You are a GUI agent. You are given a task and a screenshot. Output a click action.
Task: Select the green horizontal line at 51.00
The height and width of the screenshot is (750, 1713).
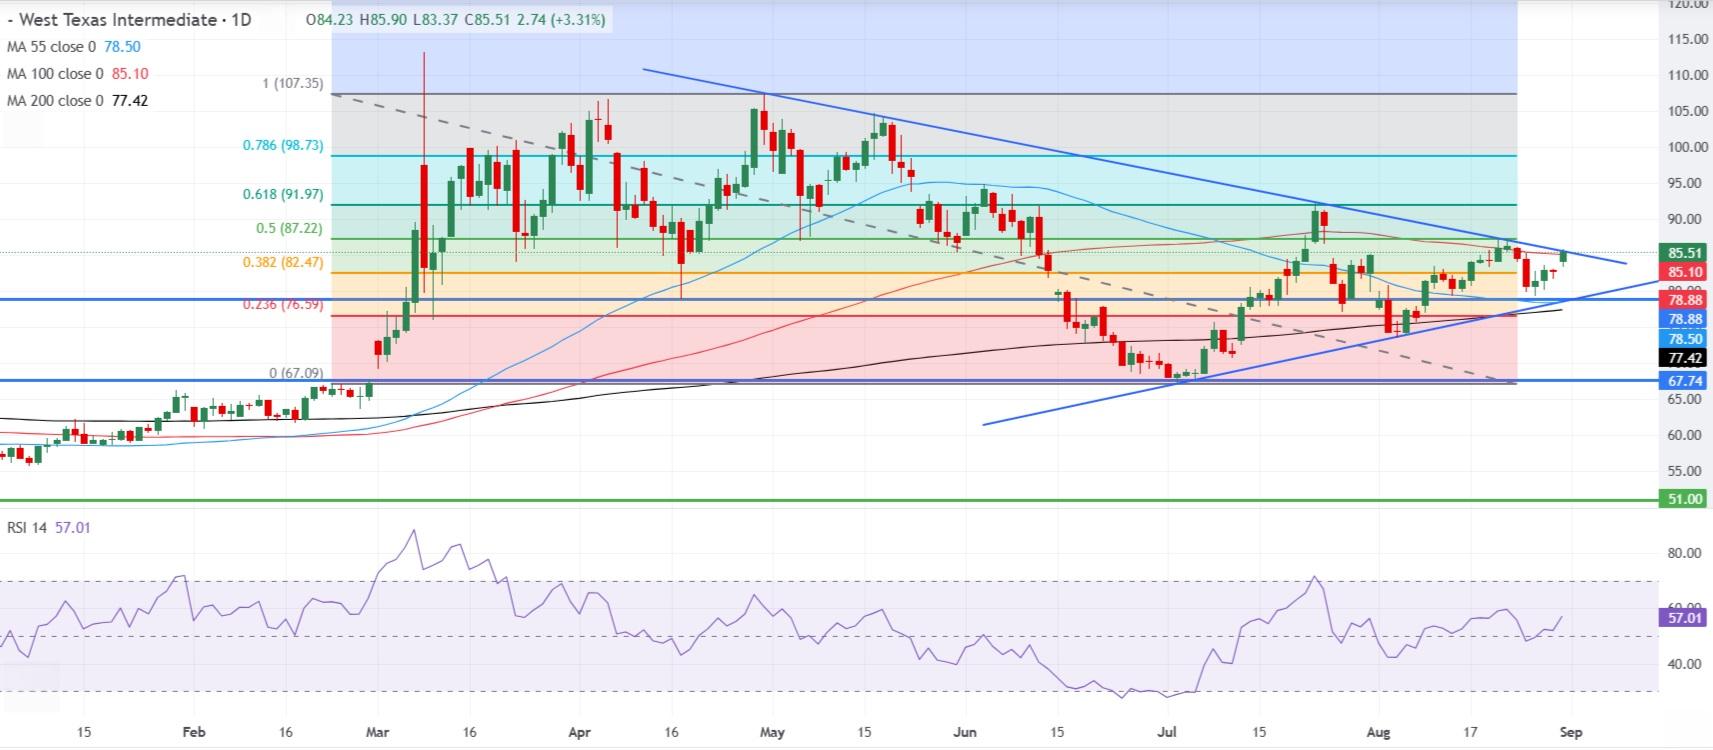[828, 500]
